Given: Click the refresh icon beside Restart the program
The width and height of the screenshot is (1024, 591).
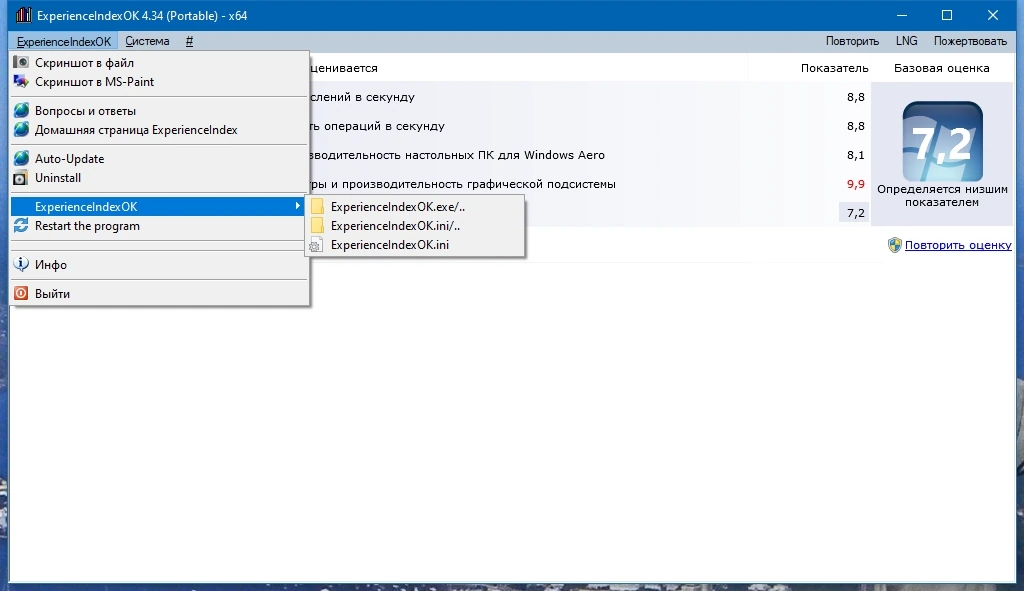Looking at the screenshot, I should point(21,225).
